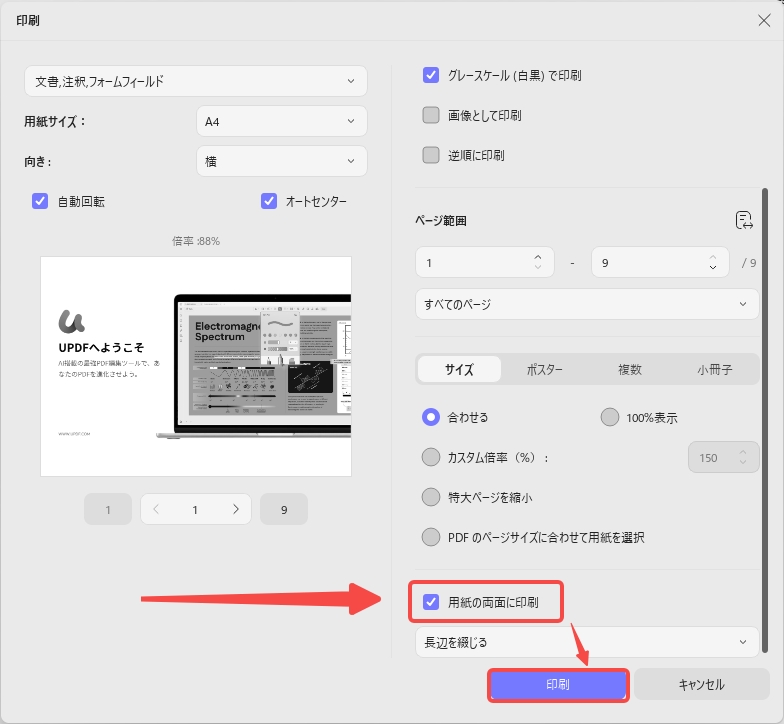784x724 pixels.
Task: Jump to first page button 1
Action: [108, 509]
